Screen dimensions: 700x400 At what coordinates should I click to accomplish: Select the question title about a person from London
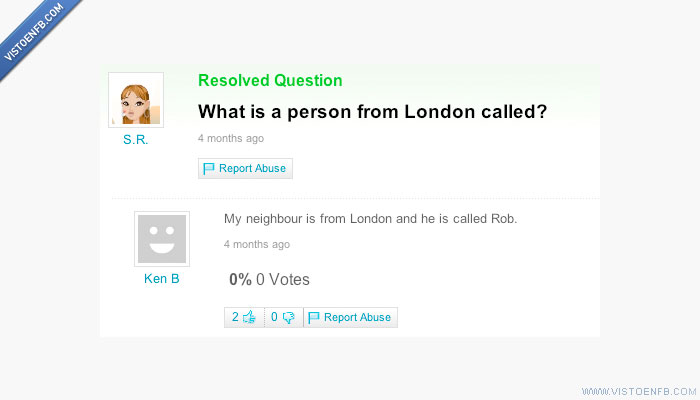(x=372, y=112)
